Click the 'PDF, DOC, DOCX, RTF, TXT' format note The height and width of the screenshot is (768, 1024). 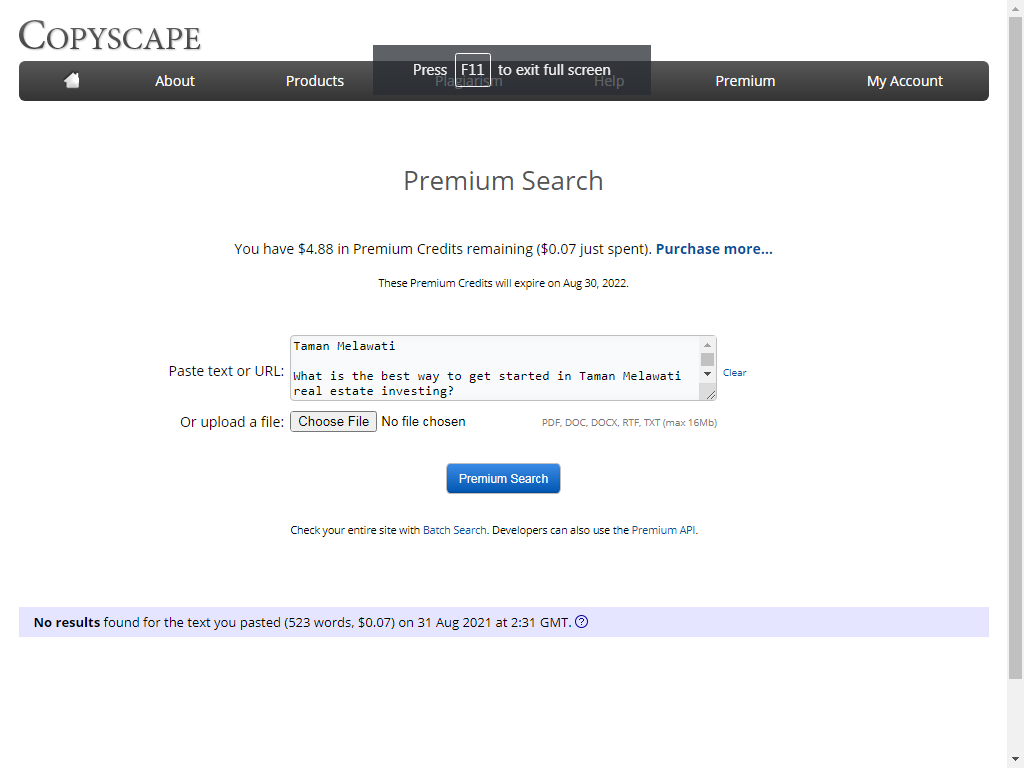[629, 423]
